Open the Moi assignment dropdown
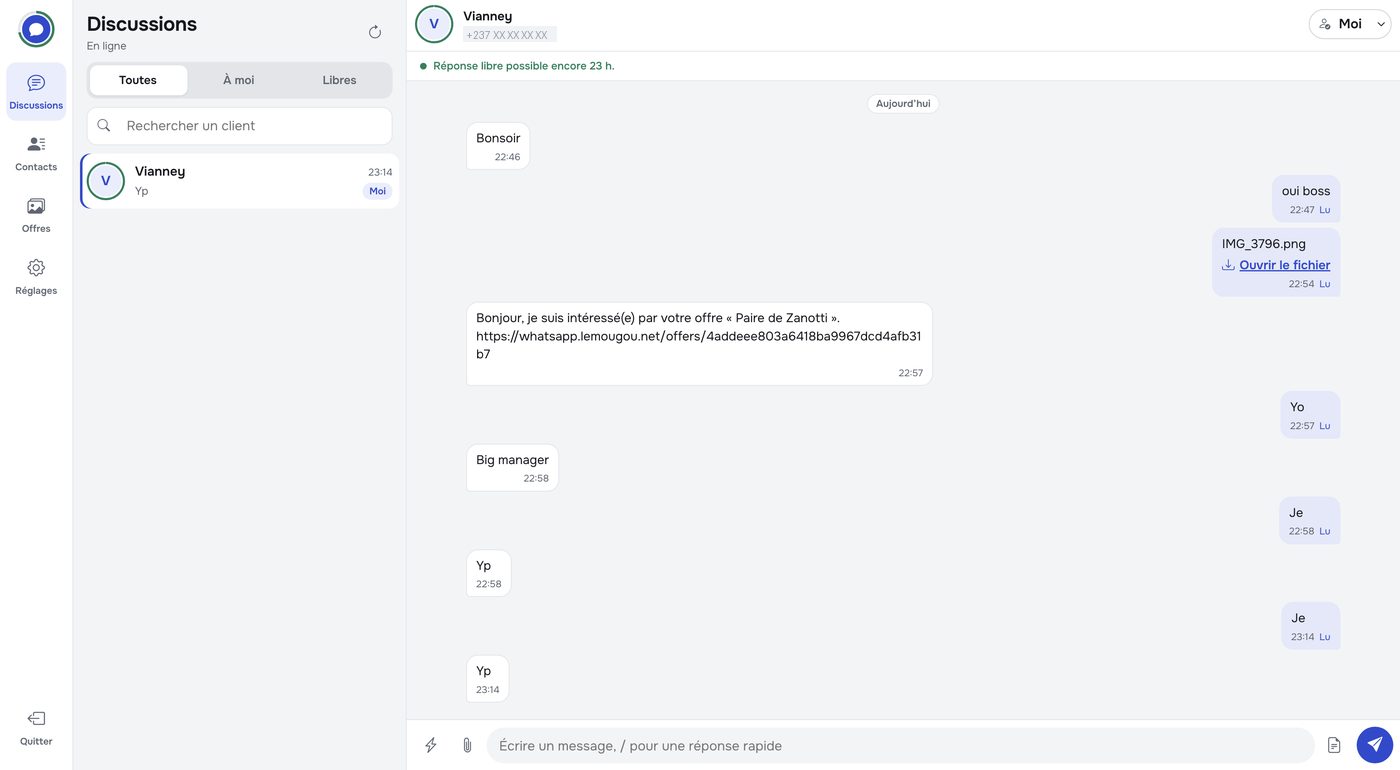Screen dimensions: 1400x770 [1350, 24]
